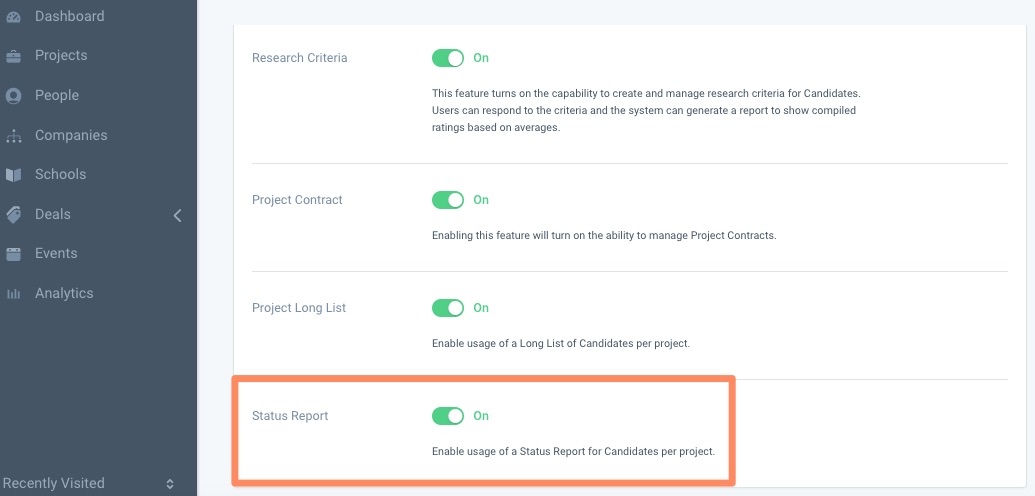Click the Analytics bar chart icon
Image resolution: width=1035 pixels, height=496 pixels.
coord(13,294)
